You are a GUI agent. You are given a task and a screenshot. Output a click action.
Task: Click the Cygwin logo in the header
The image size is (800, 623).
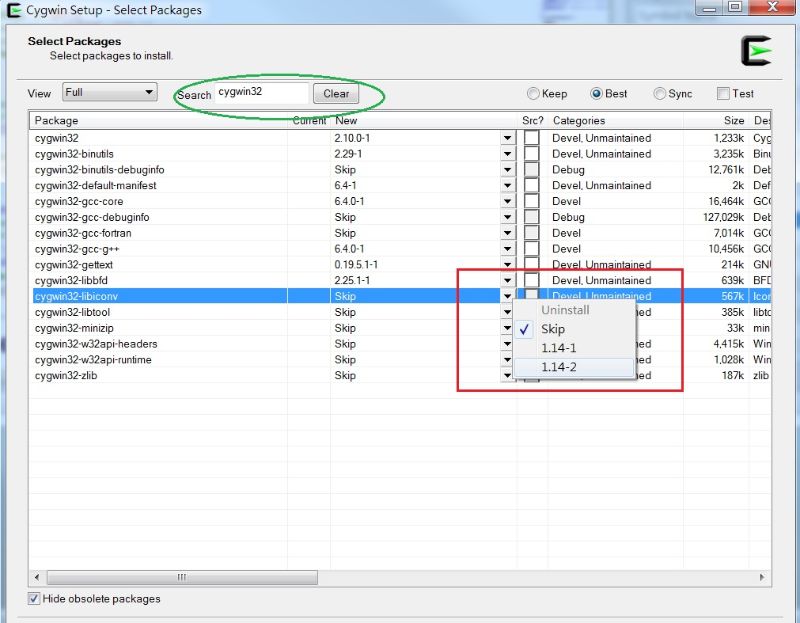click(x=756, y=51)
